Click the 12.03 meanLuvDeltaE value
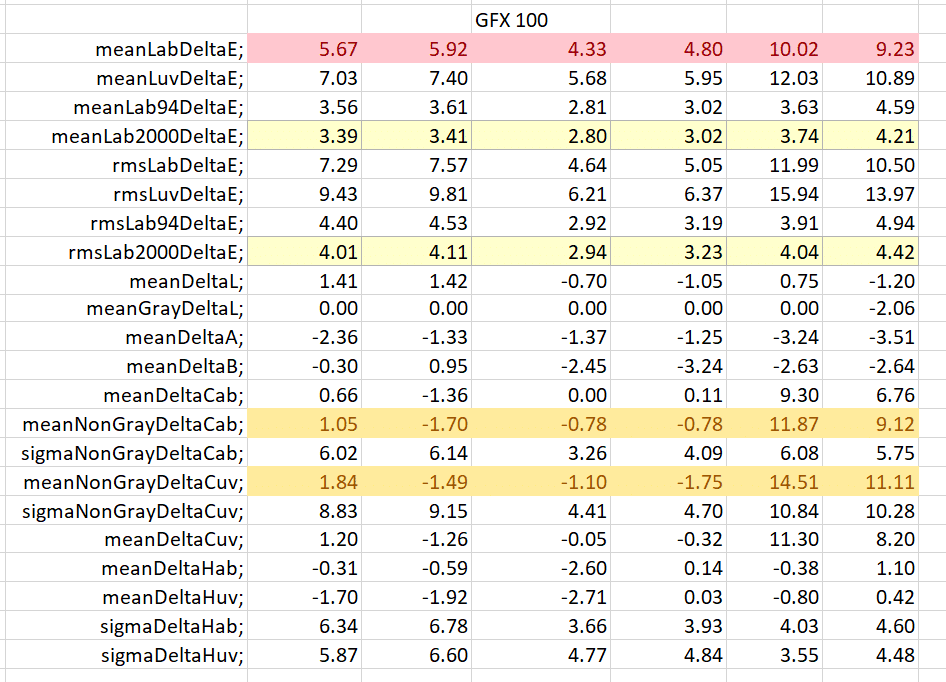The width and height of the screenshot is (946, 682). pos(794,78)
